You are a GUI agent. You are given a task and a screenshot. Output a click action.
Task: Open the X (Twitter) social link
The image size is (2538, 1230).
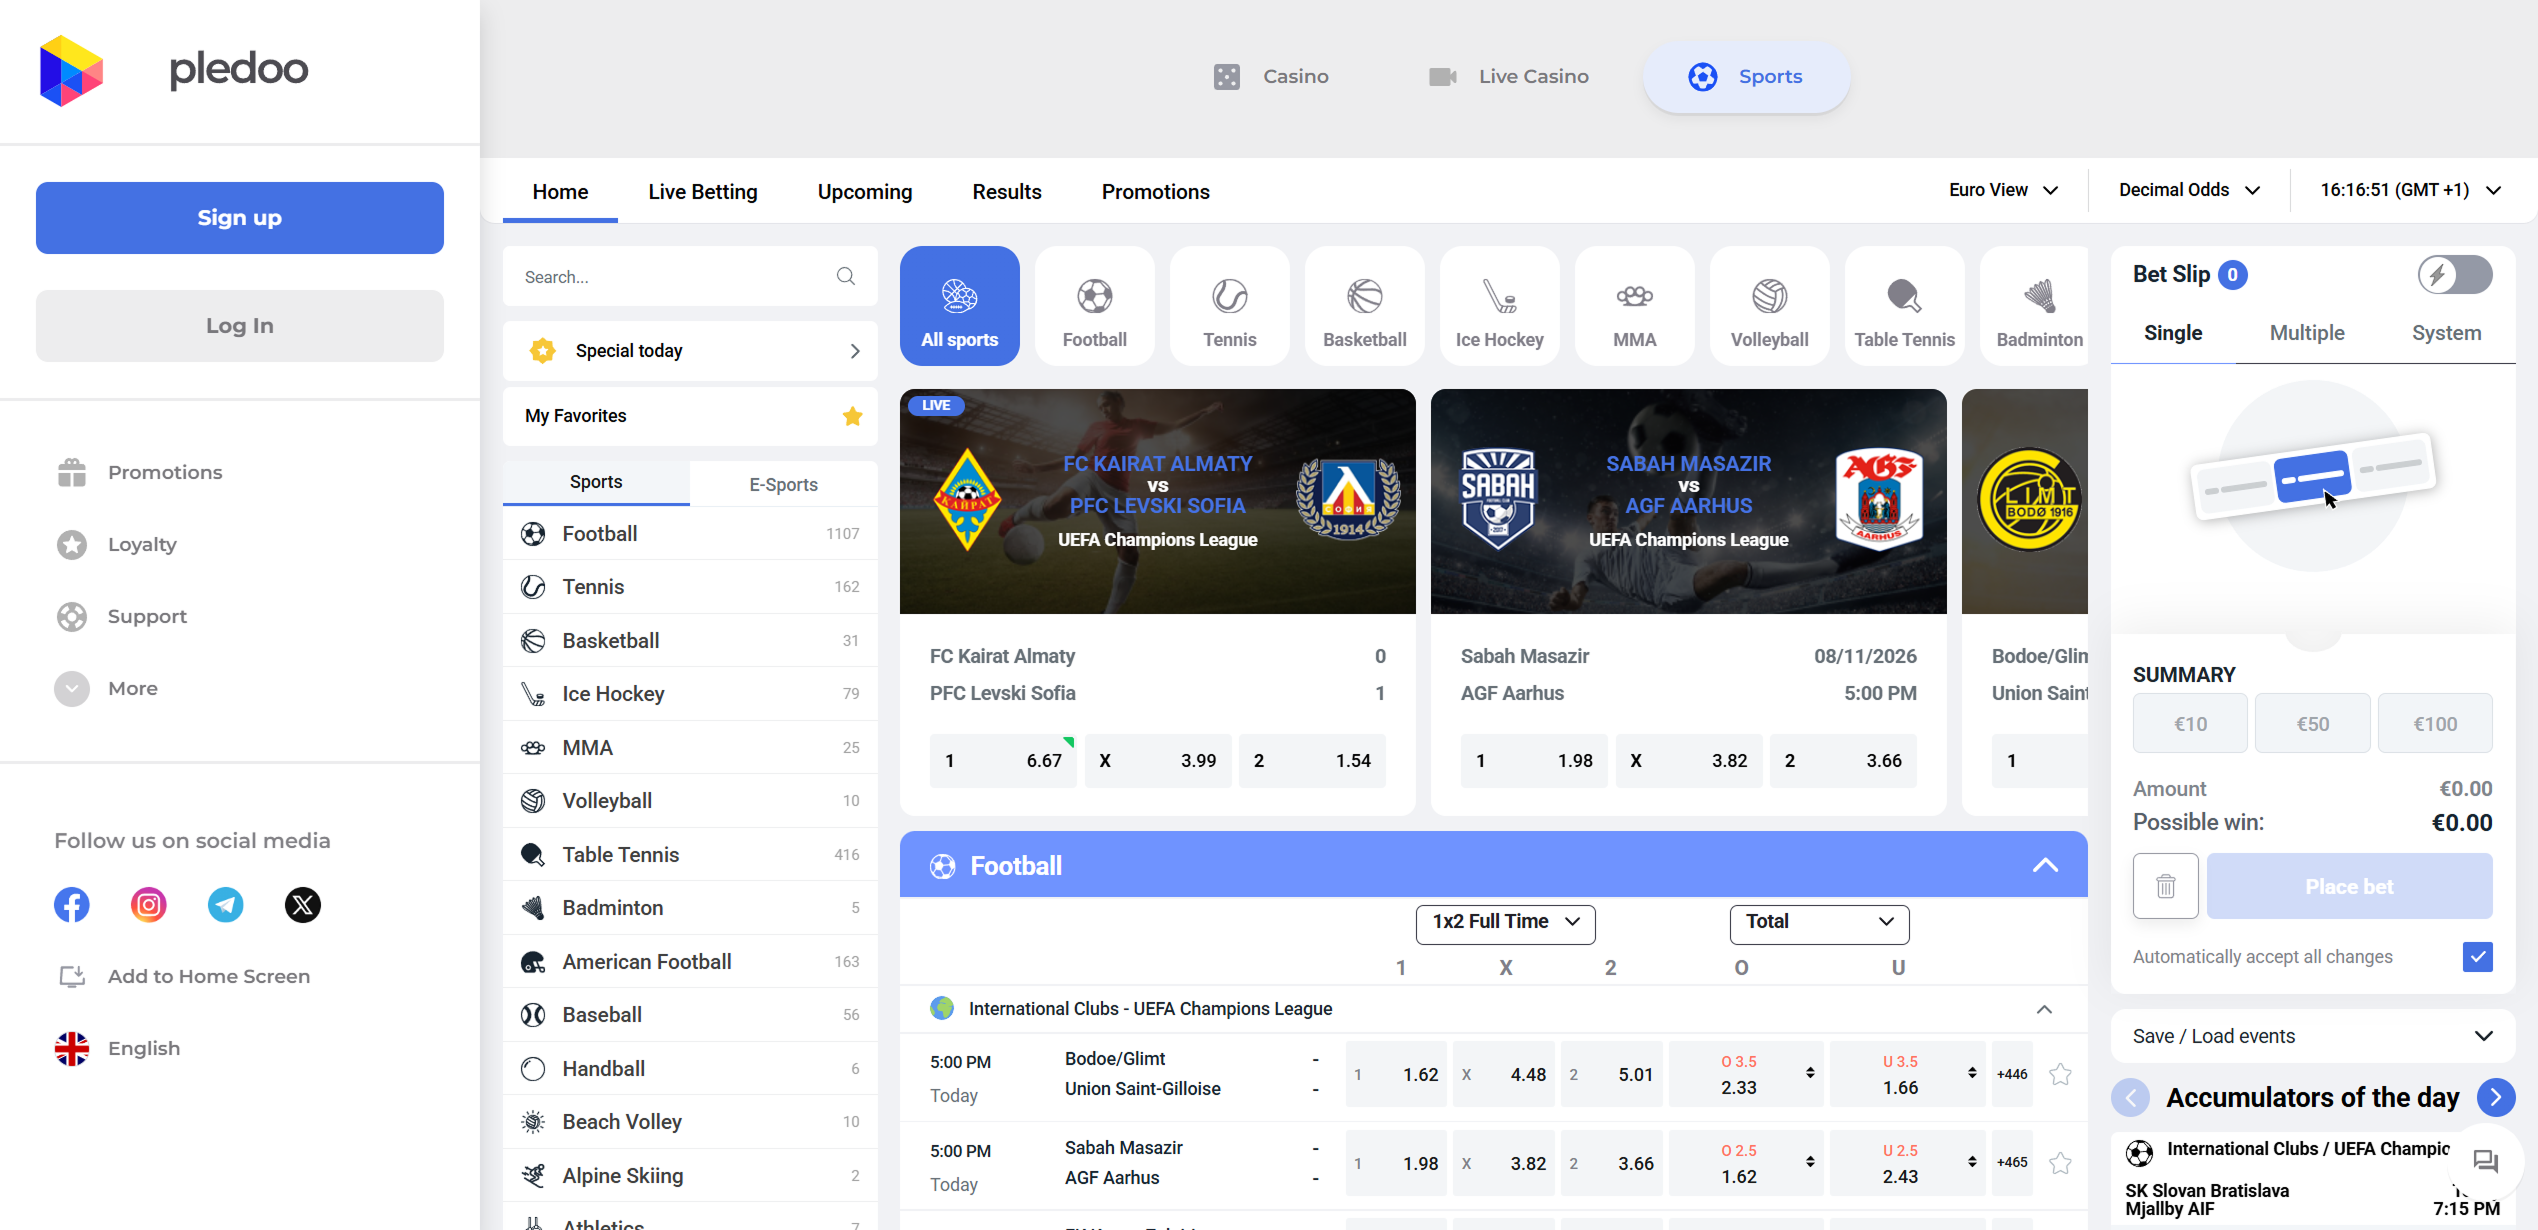[303, 905]
